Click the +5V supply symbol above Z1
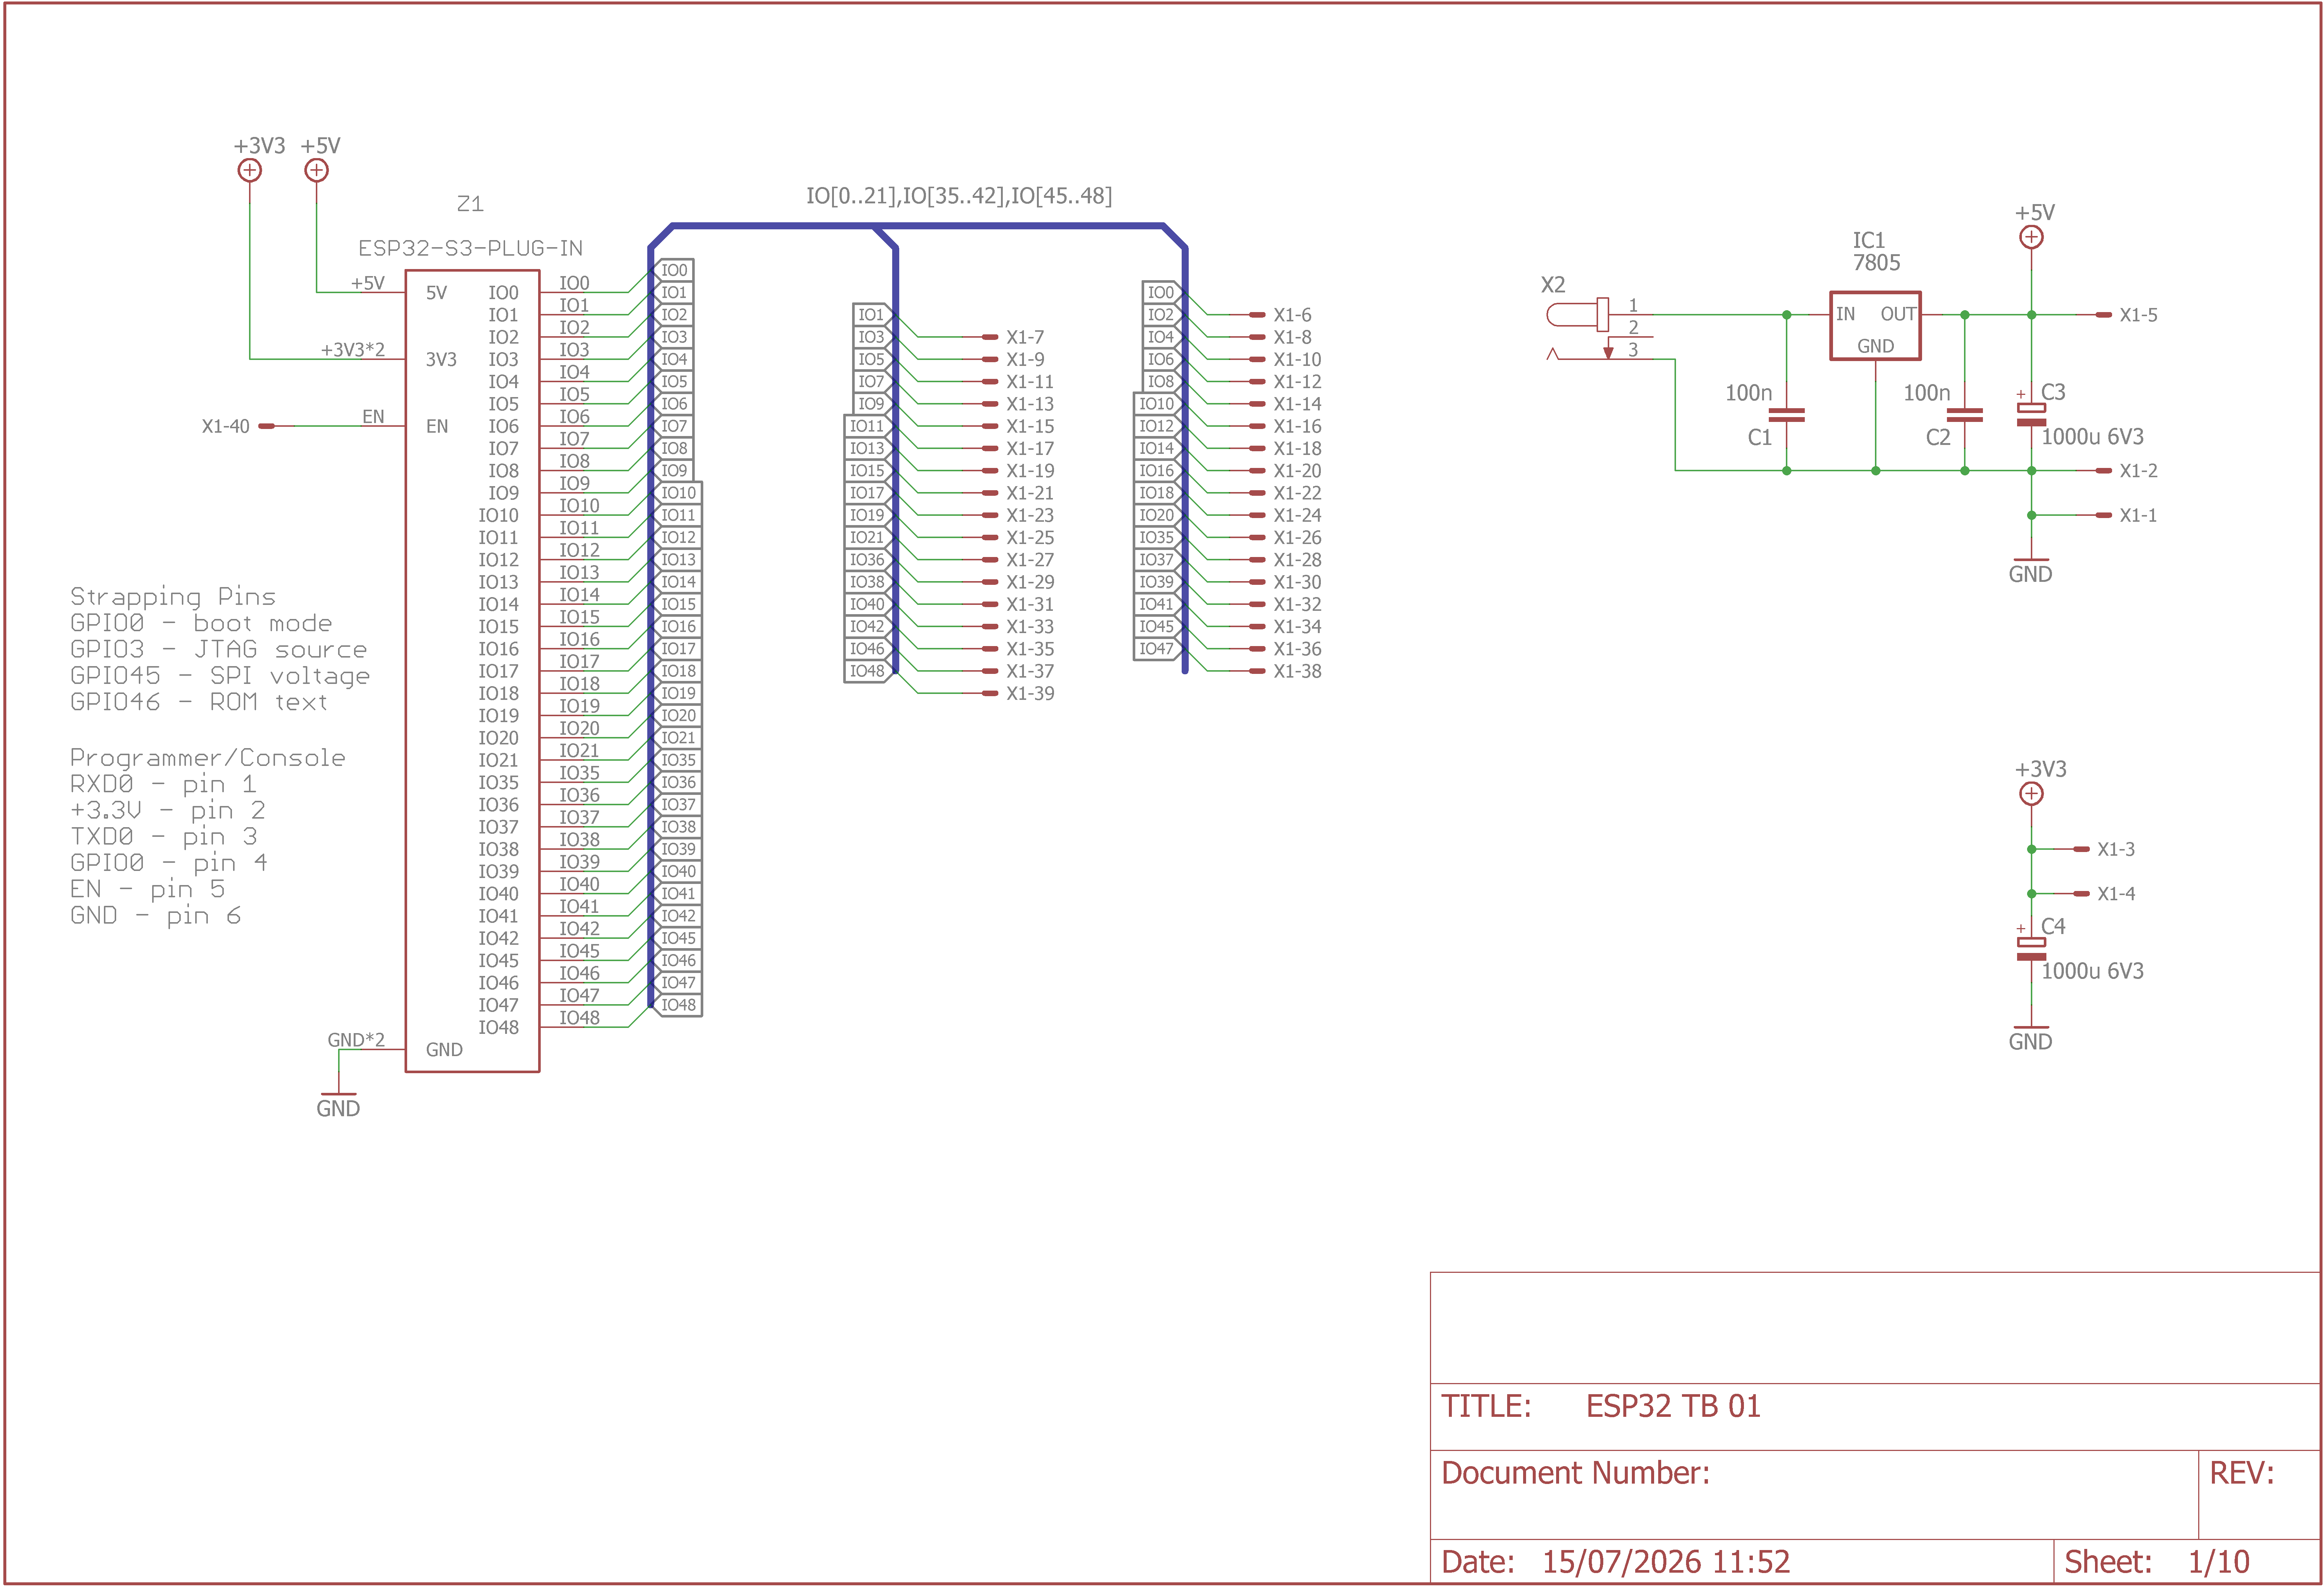Screen dimensions: 2324x1589 (x=316, y=170)
